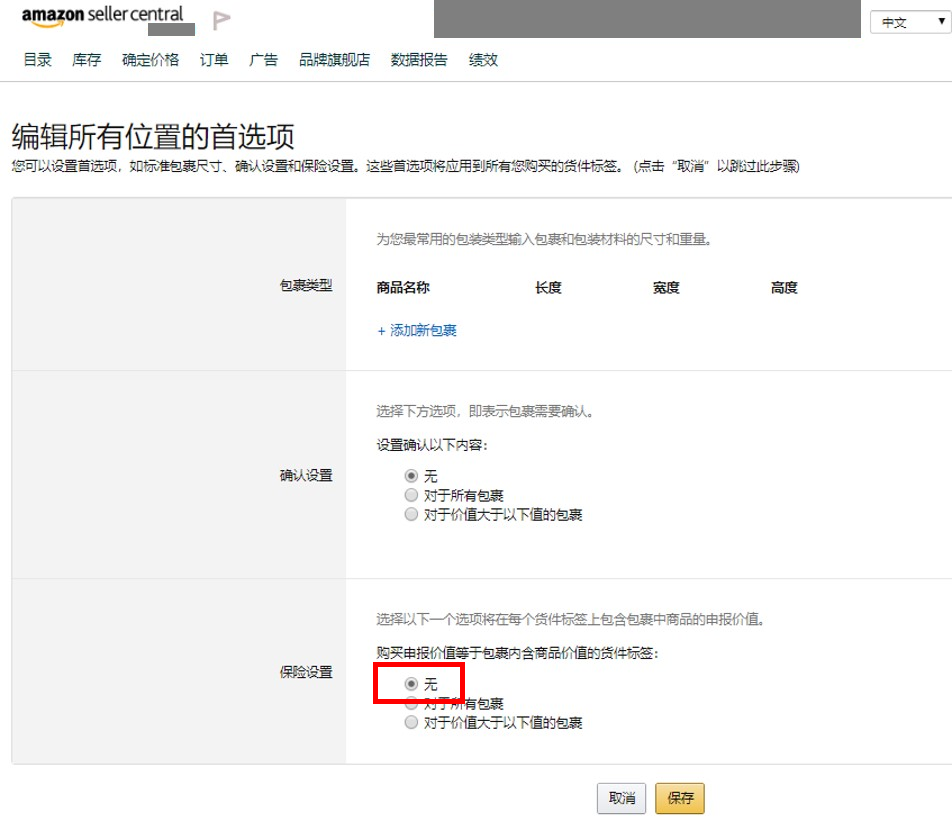Open the 绩效 menu item

pos(483,60)
